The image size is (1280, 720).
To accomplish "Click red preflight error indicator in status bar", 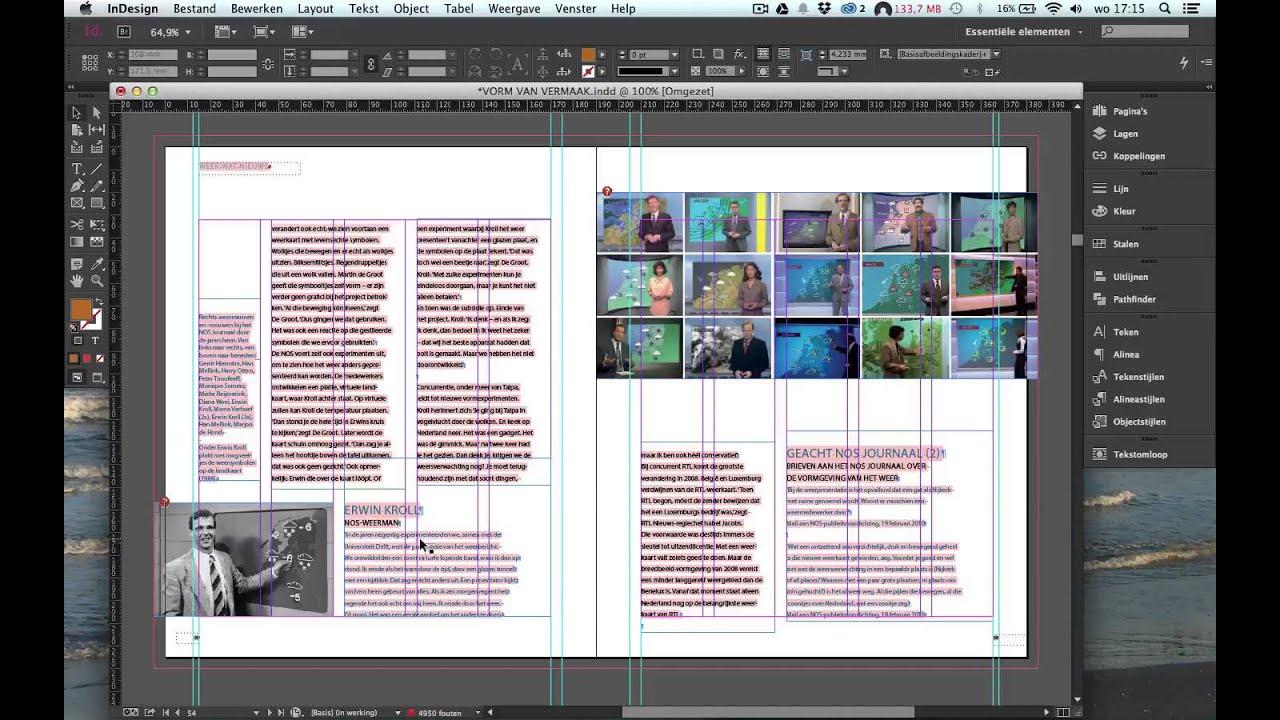I will (x=411, y=712).
